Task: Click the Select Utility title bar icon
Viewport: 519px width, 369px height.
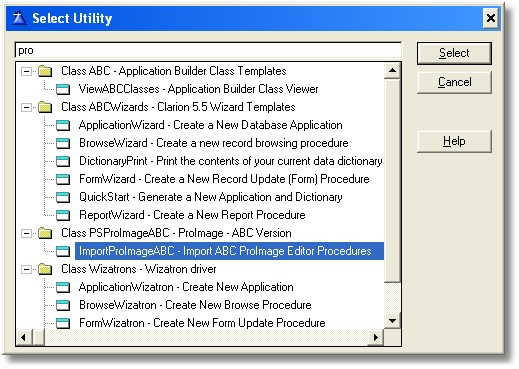Action: [19, 18]
